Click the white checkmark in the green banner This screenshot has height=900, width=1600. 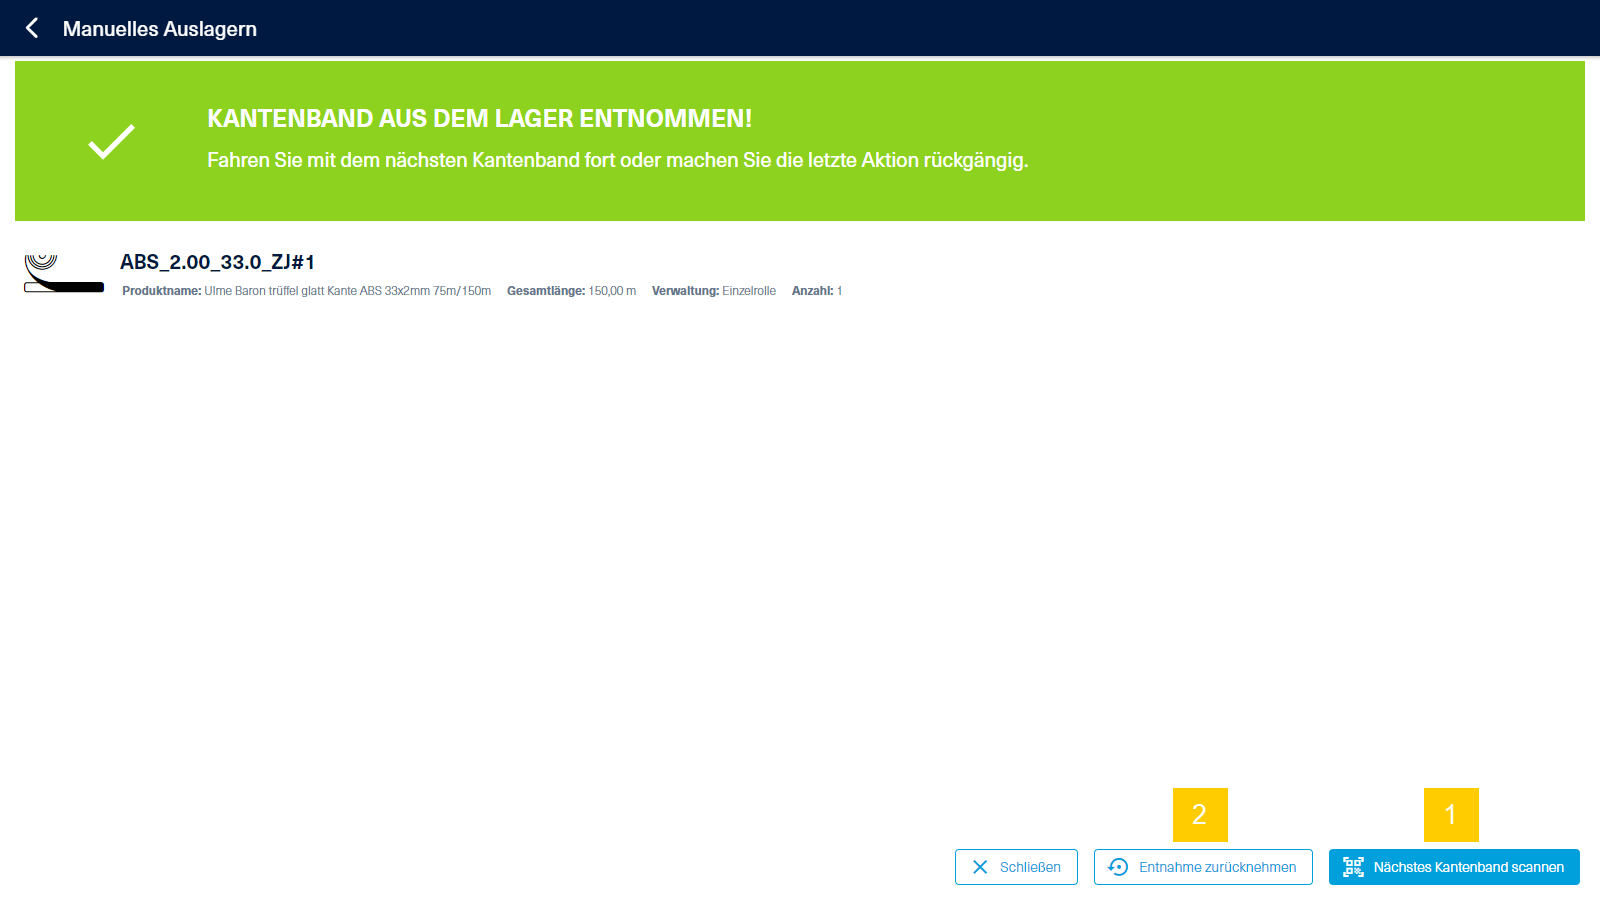[111, 141]
